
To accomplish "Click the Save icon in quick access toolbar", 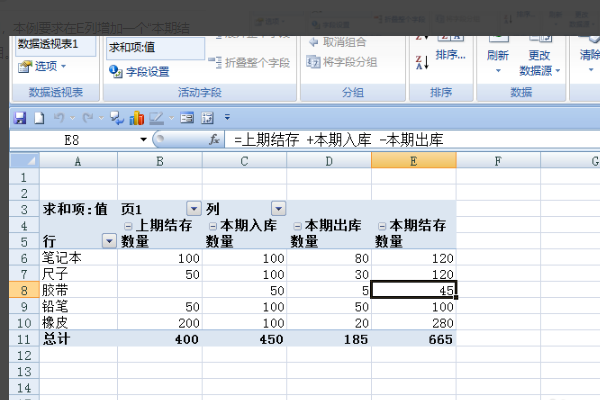I will pos(19,118).
